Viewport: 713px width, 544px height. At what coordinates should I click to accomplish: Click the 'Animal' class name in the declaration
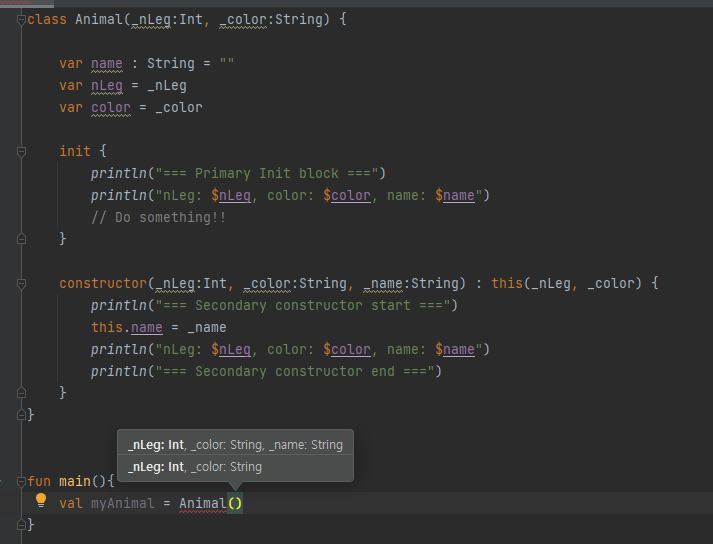tap(99, 20)
